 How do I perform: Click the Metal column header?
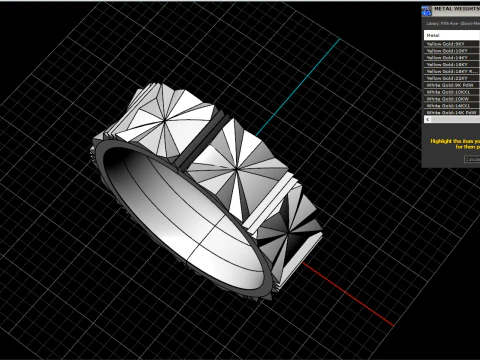coord(452,35)
